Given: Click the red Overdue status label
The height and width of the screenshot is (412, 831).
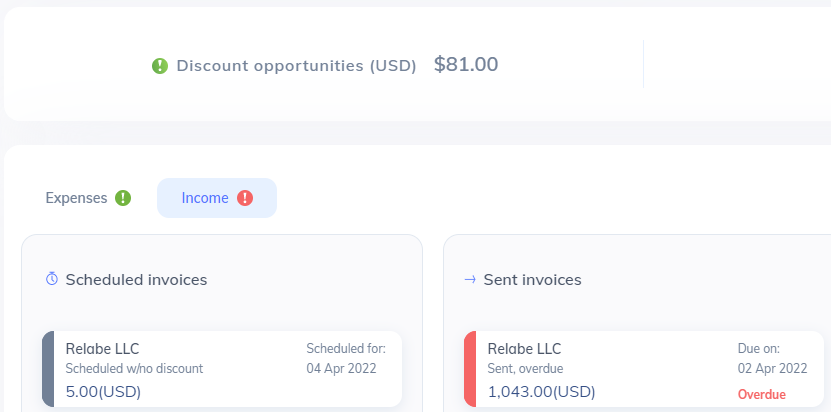Looking at the screenshot, I should point(761,394).
